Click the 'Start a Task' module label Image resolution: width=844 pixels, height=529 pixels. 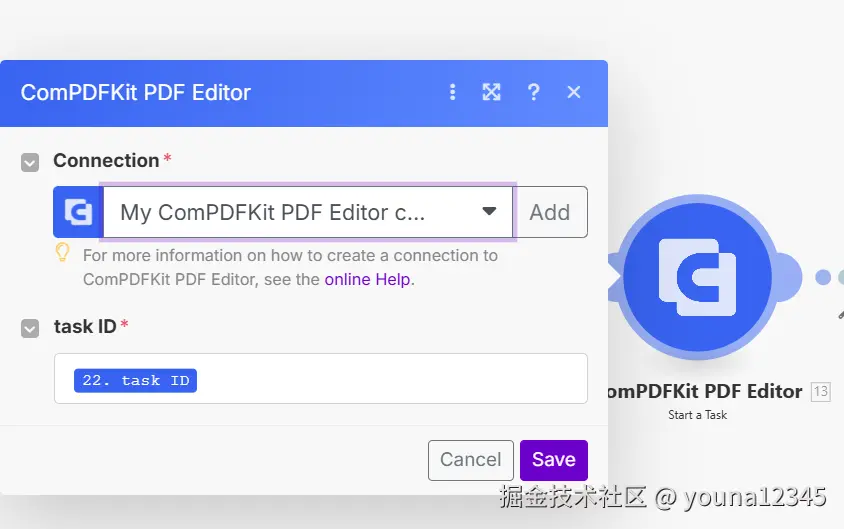(698, 415)
